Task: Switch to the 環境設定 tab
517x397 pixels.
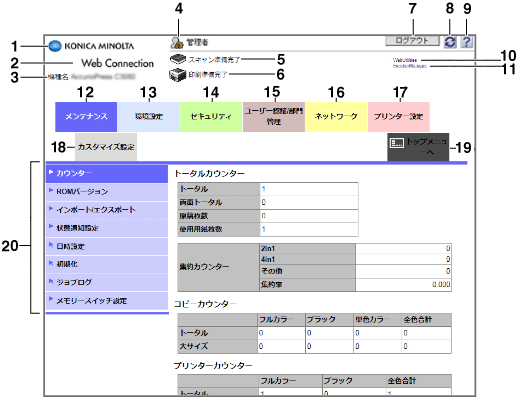Action: click(x=149, y=117)
